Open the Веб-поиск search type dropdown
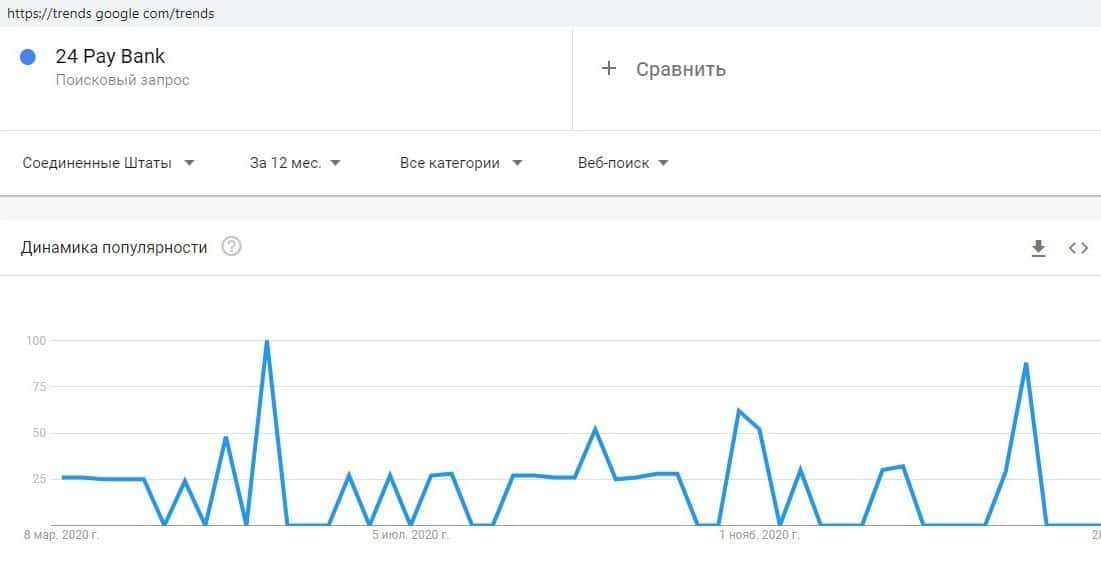The height and width of the screenshot is (583, 1101). [x=623, y=163]
